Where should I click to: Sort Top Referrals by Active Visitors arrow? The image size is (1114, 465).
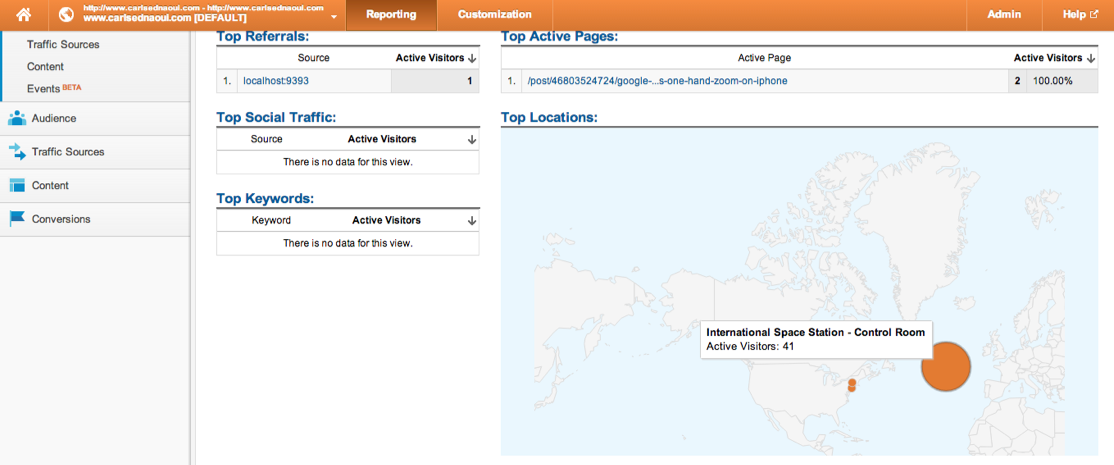[x=472, y=58]
